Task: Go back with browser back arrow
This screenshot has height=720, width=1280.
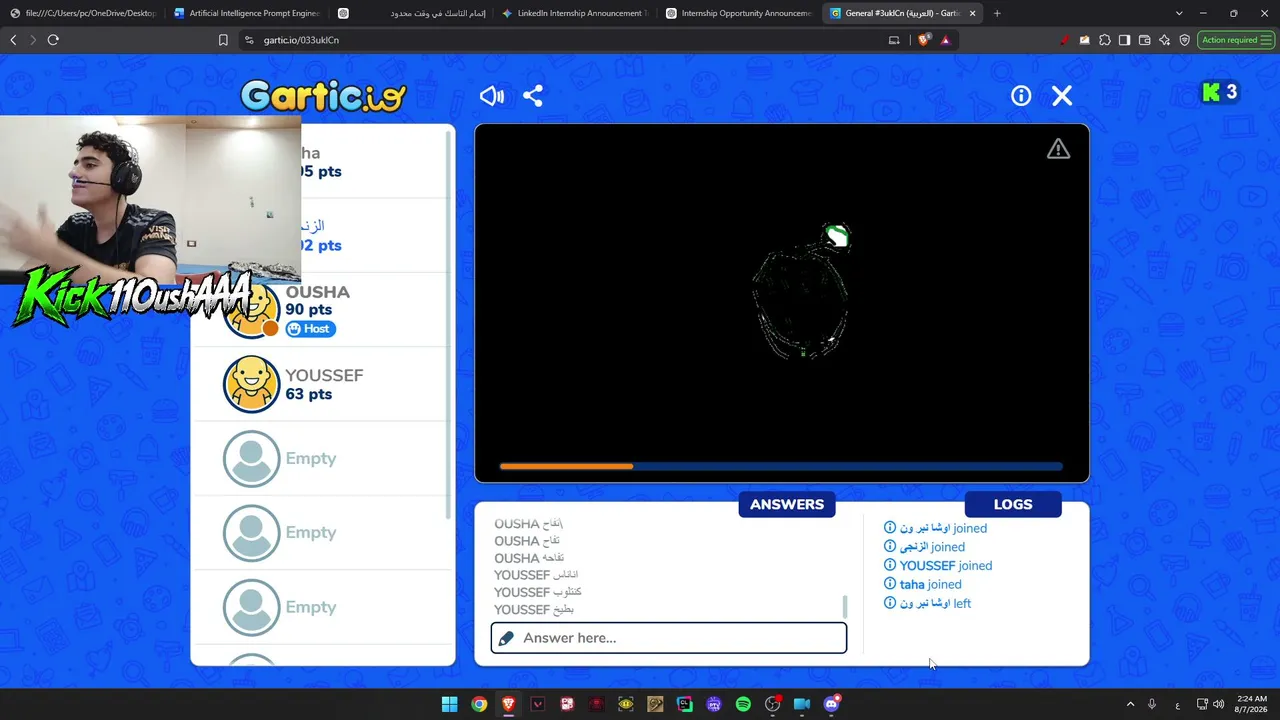Action: tap(13, 40)
